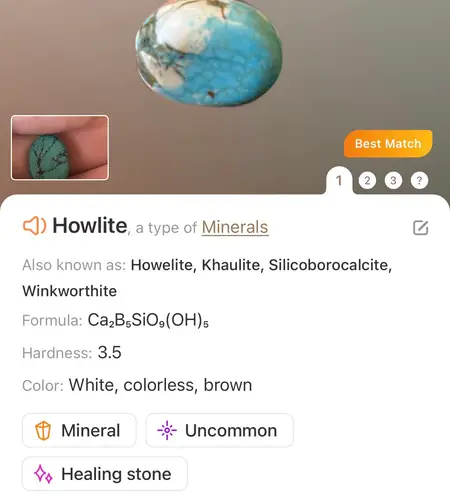Switch to result tab 1
Image resolution: width=450 pixels, height=495 pixels.
point(339,180)
